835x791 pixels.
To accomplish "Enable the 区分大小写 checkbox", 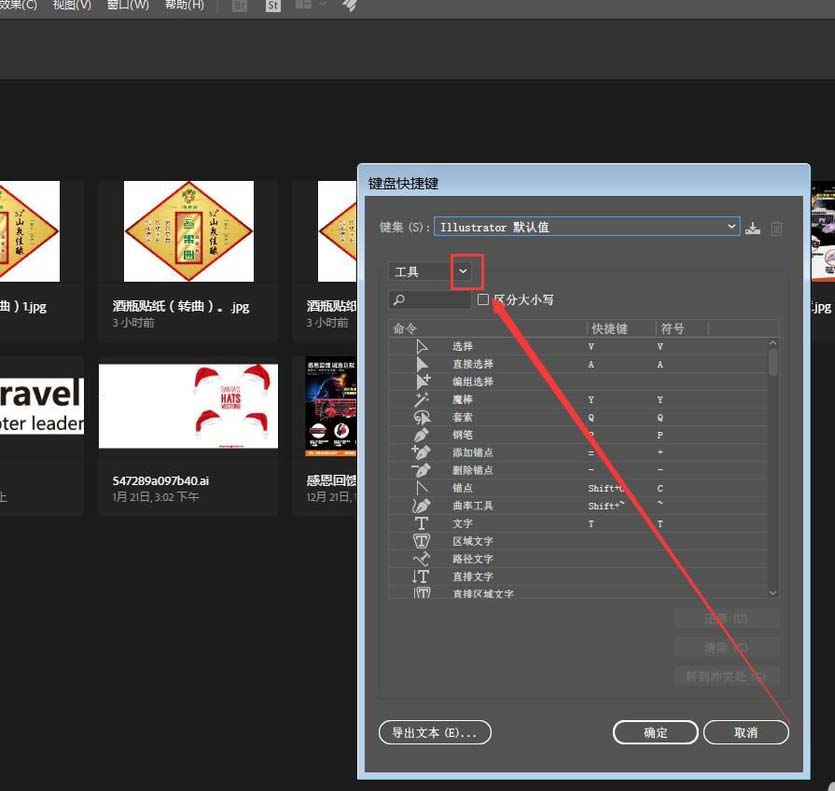I will pos(483,298).
